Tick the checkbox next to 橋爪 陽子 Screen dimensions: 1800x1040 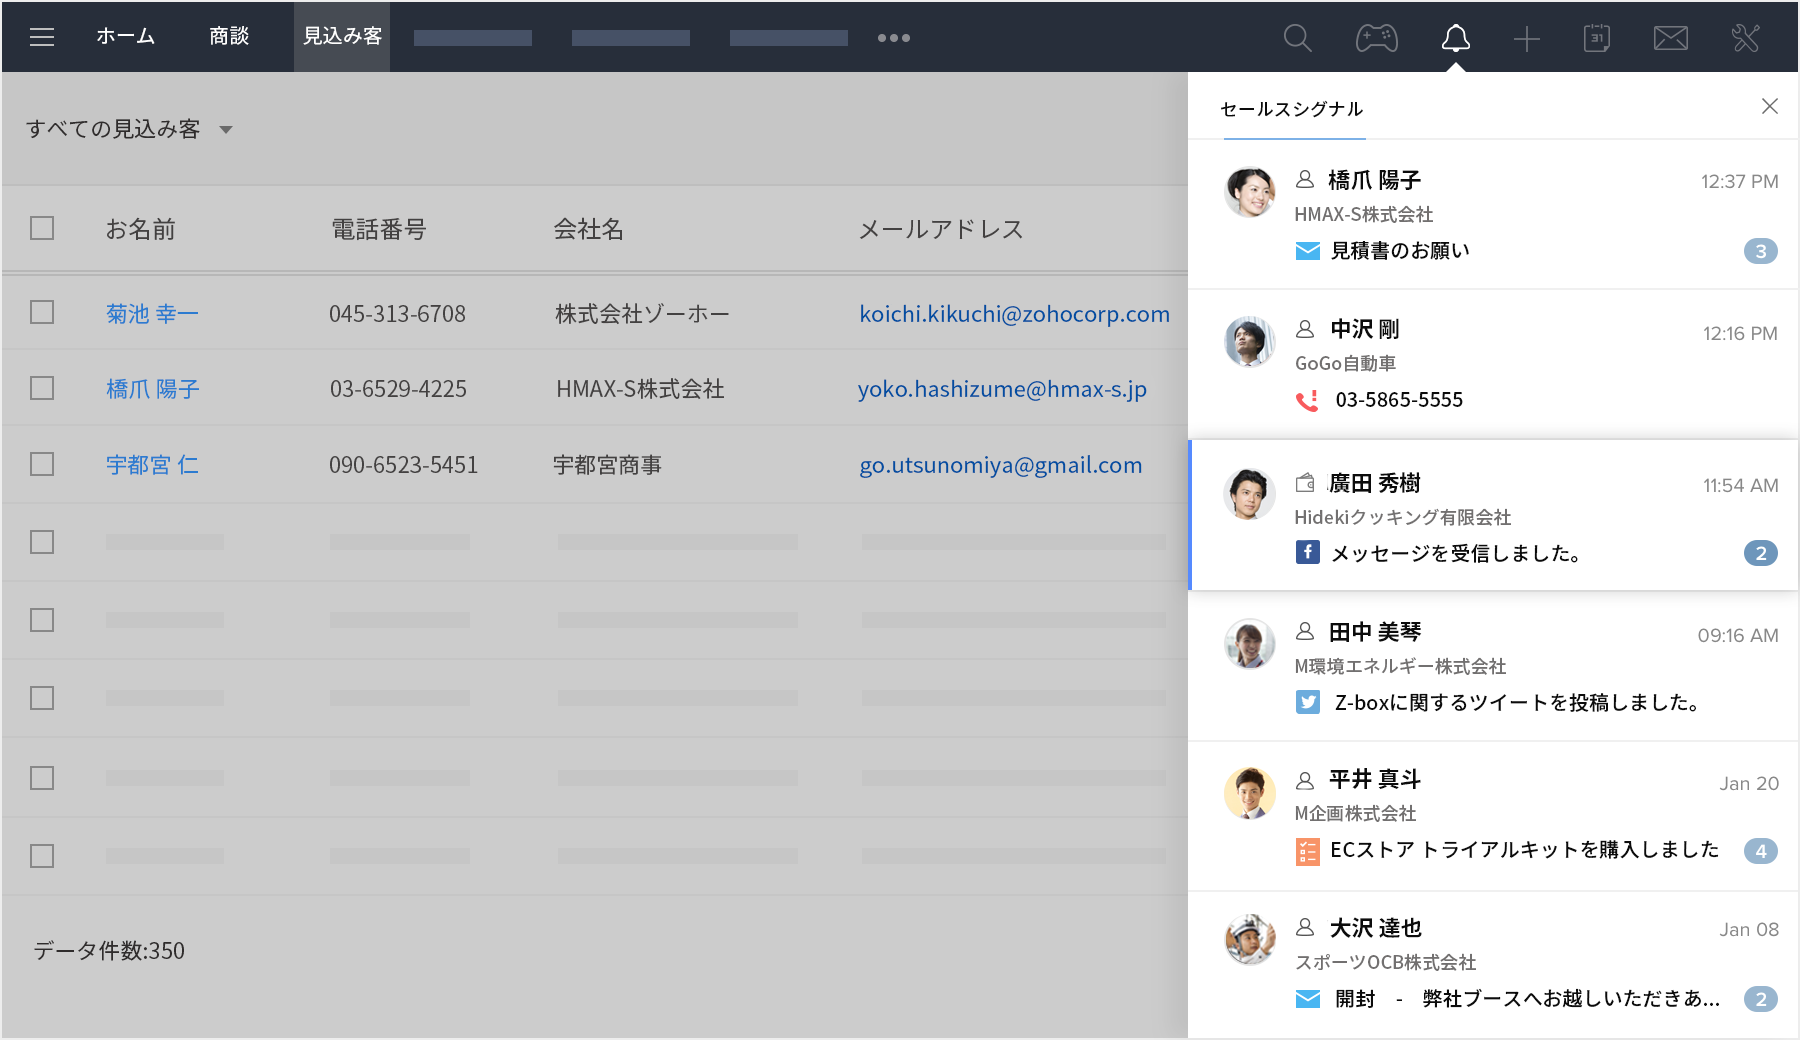click(x=42, y=388)
